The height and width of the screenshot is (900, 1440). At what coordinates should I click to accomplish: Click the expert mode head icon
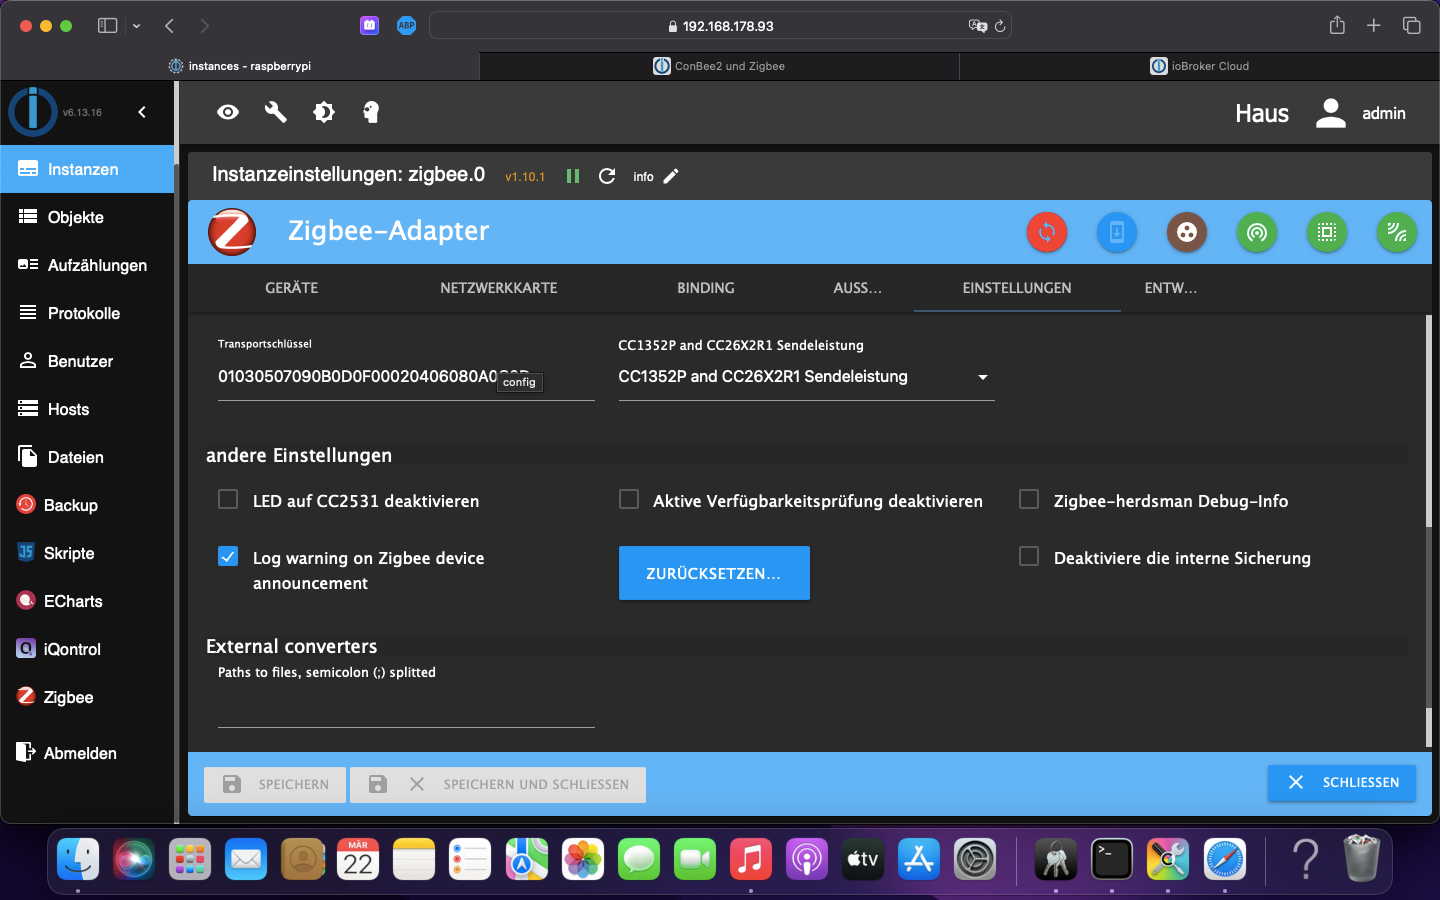pos(371,112)
